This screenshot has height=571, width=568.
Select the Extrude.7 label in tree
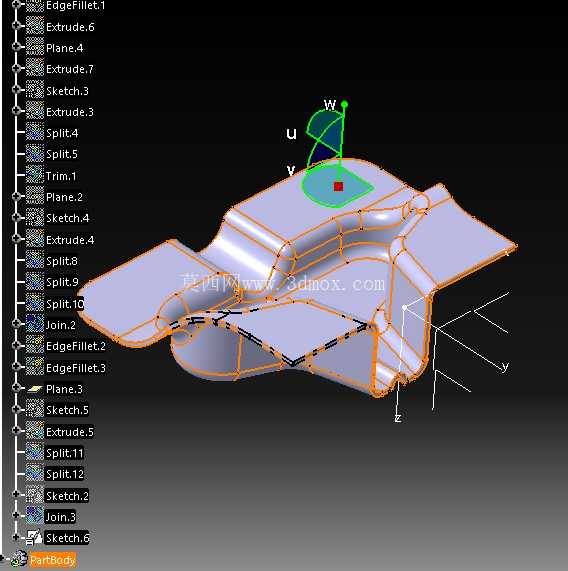point(70,69)
